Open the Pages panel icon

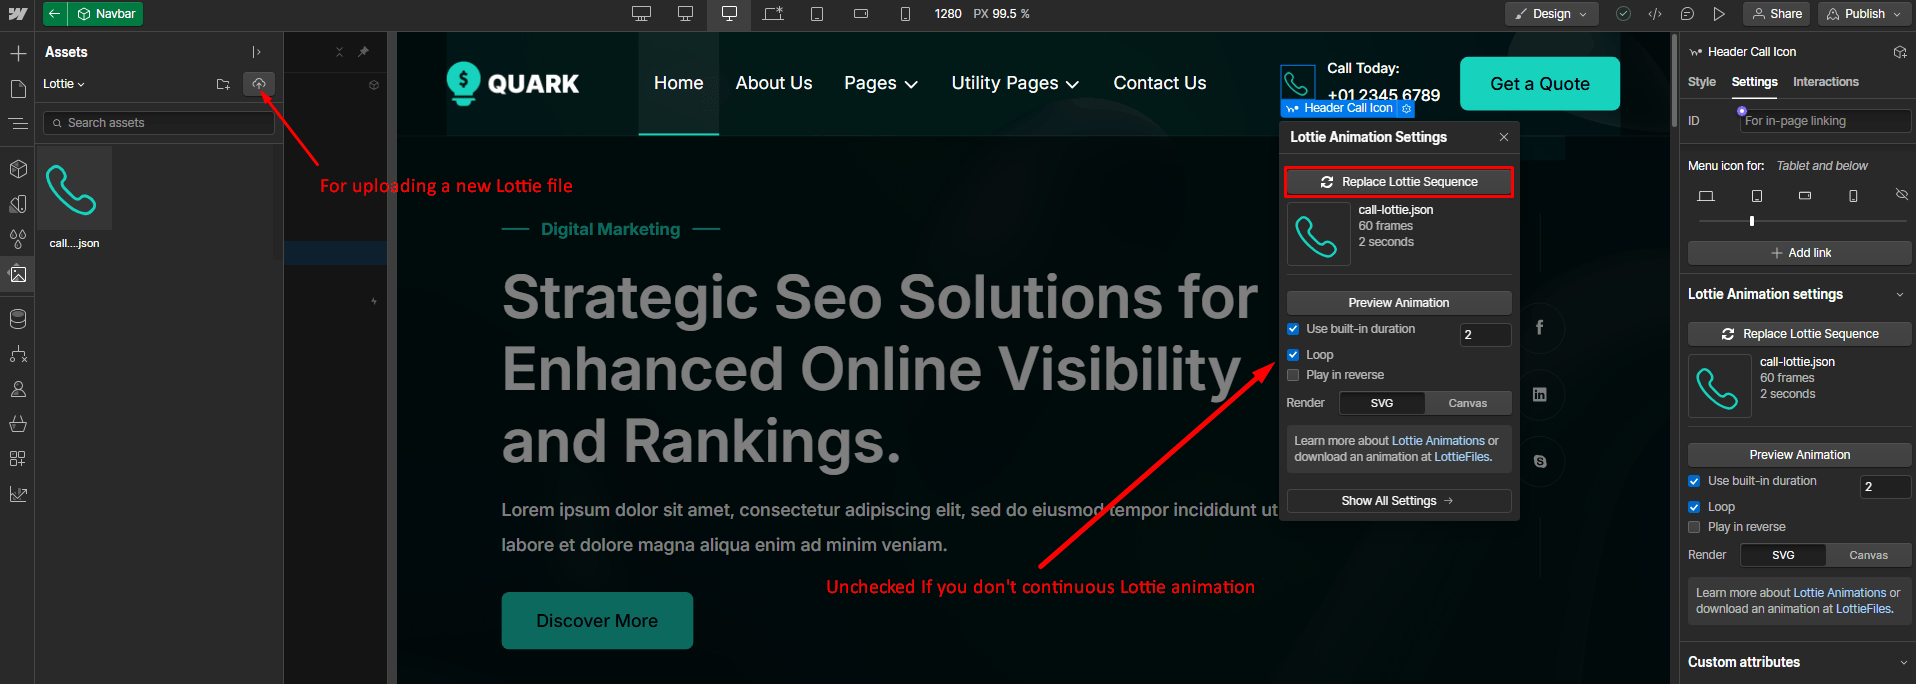(x=18, y=89)
